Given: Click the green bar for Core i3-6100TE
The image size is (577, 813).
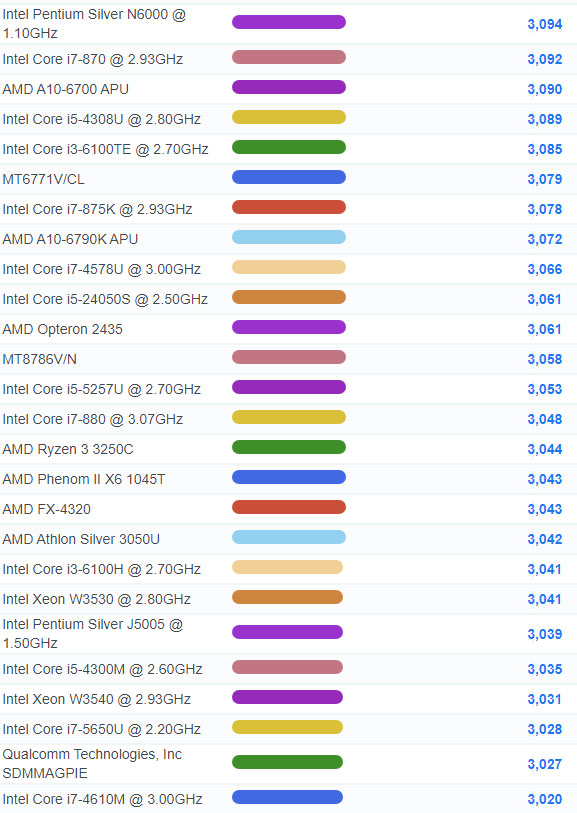Looking at the screenshot, I should 289,147.
